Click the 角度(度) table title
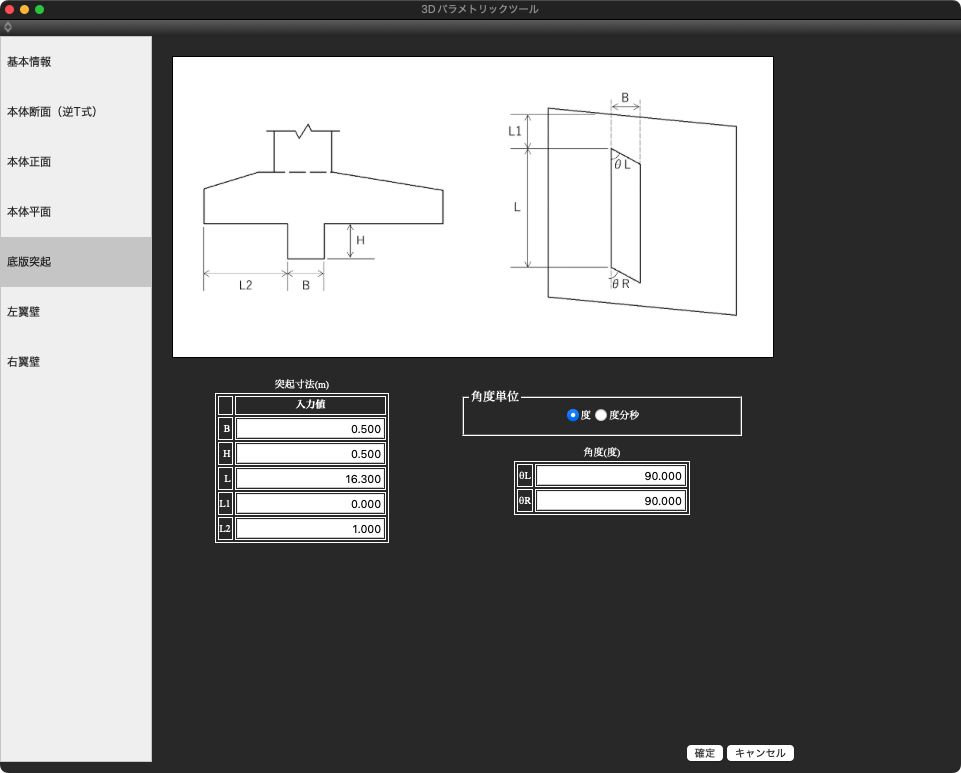The width and height of the screenshot is (961, 773). [602, 452]
